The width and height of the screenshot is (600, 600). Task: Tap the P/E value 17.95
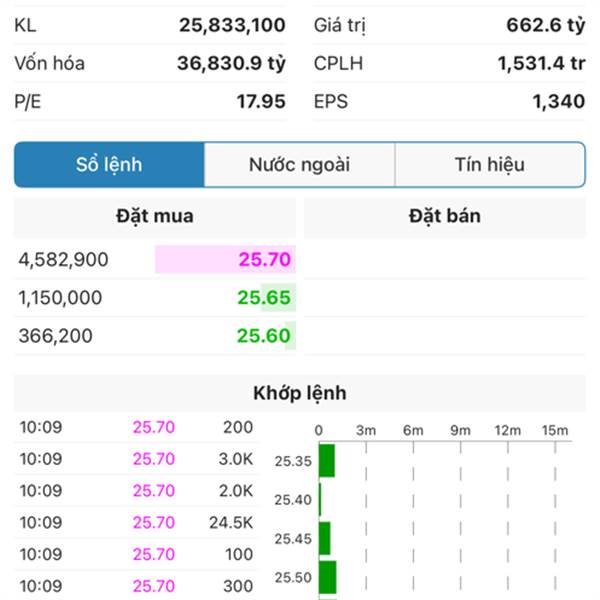[x=261, y=102]
